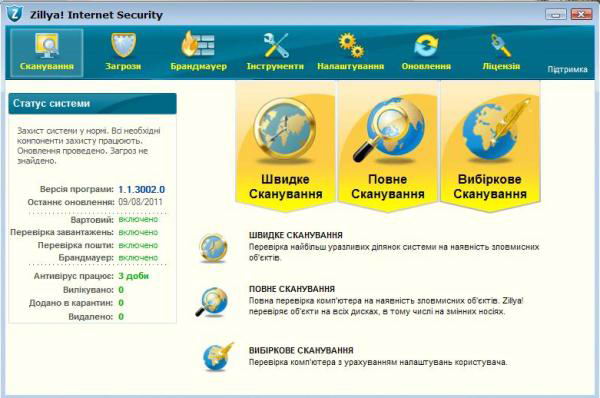
Task: Toggle Перевірка завантажень включено status
Action: click(x=138, y=232)
